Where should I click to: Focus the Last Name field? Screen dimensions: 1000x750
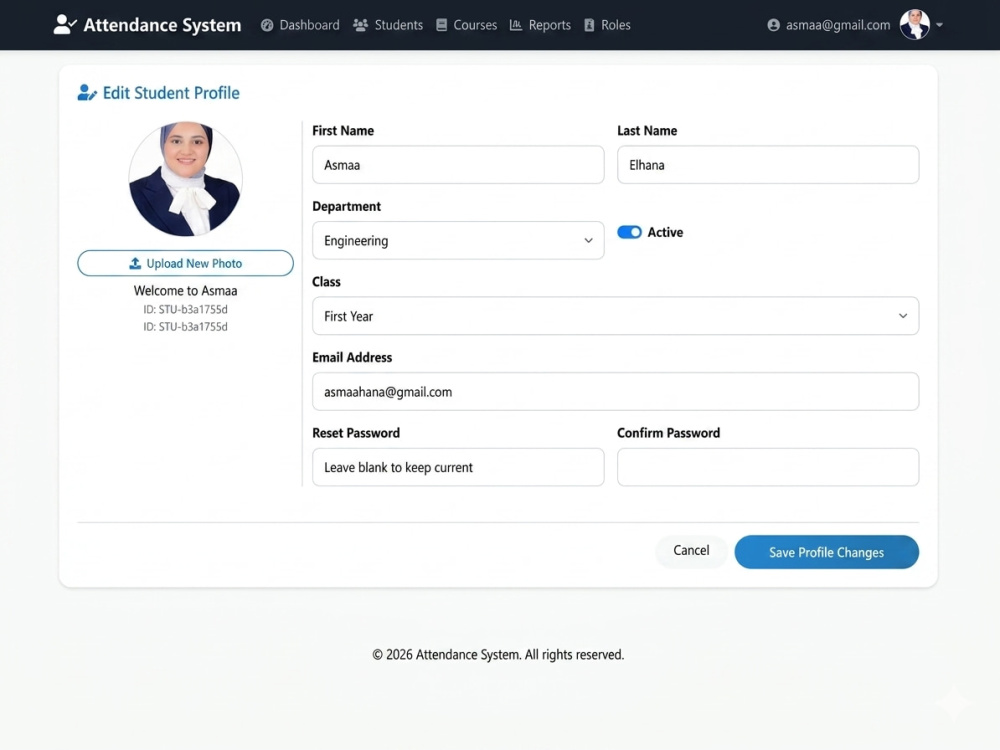pos(768,165)
